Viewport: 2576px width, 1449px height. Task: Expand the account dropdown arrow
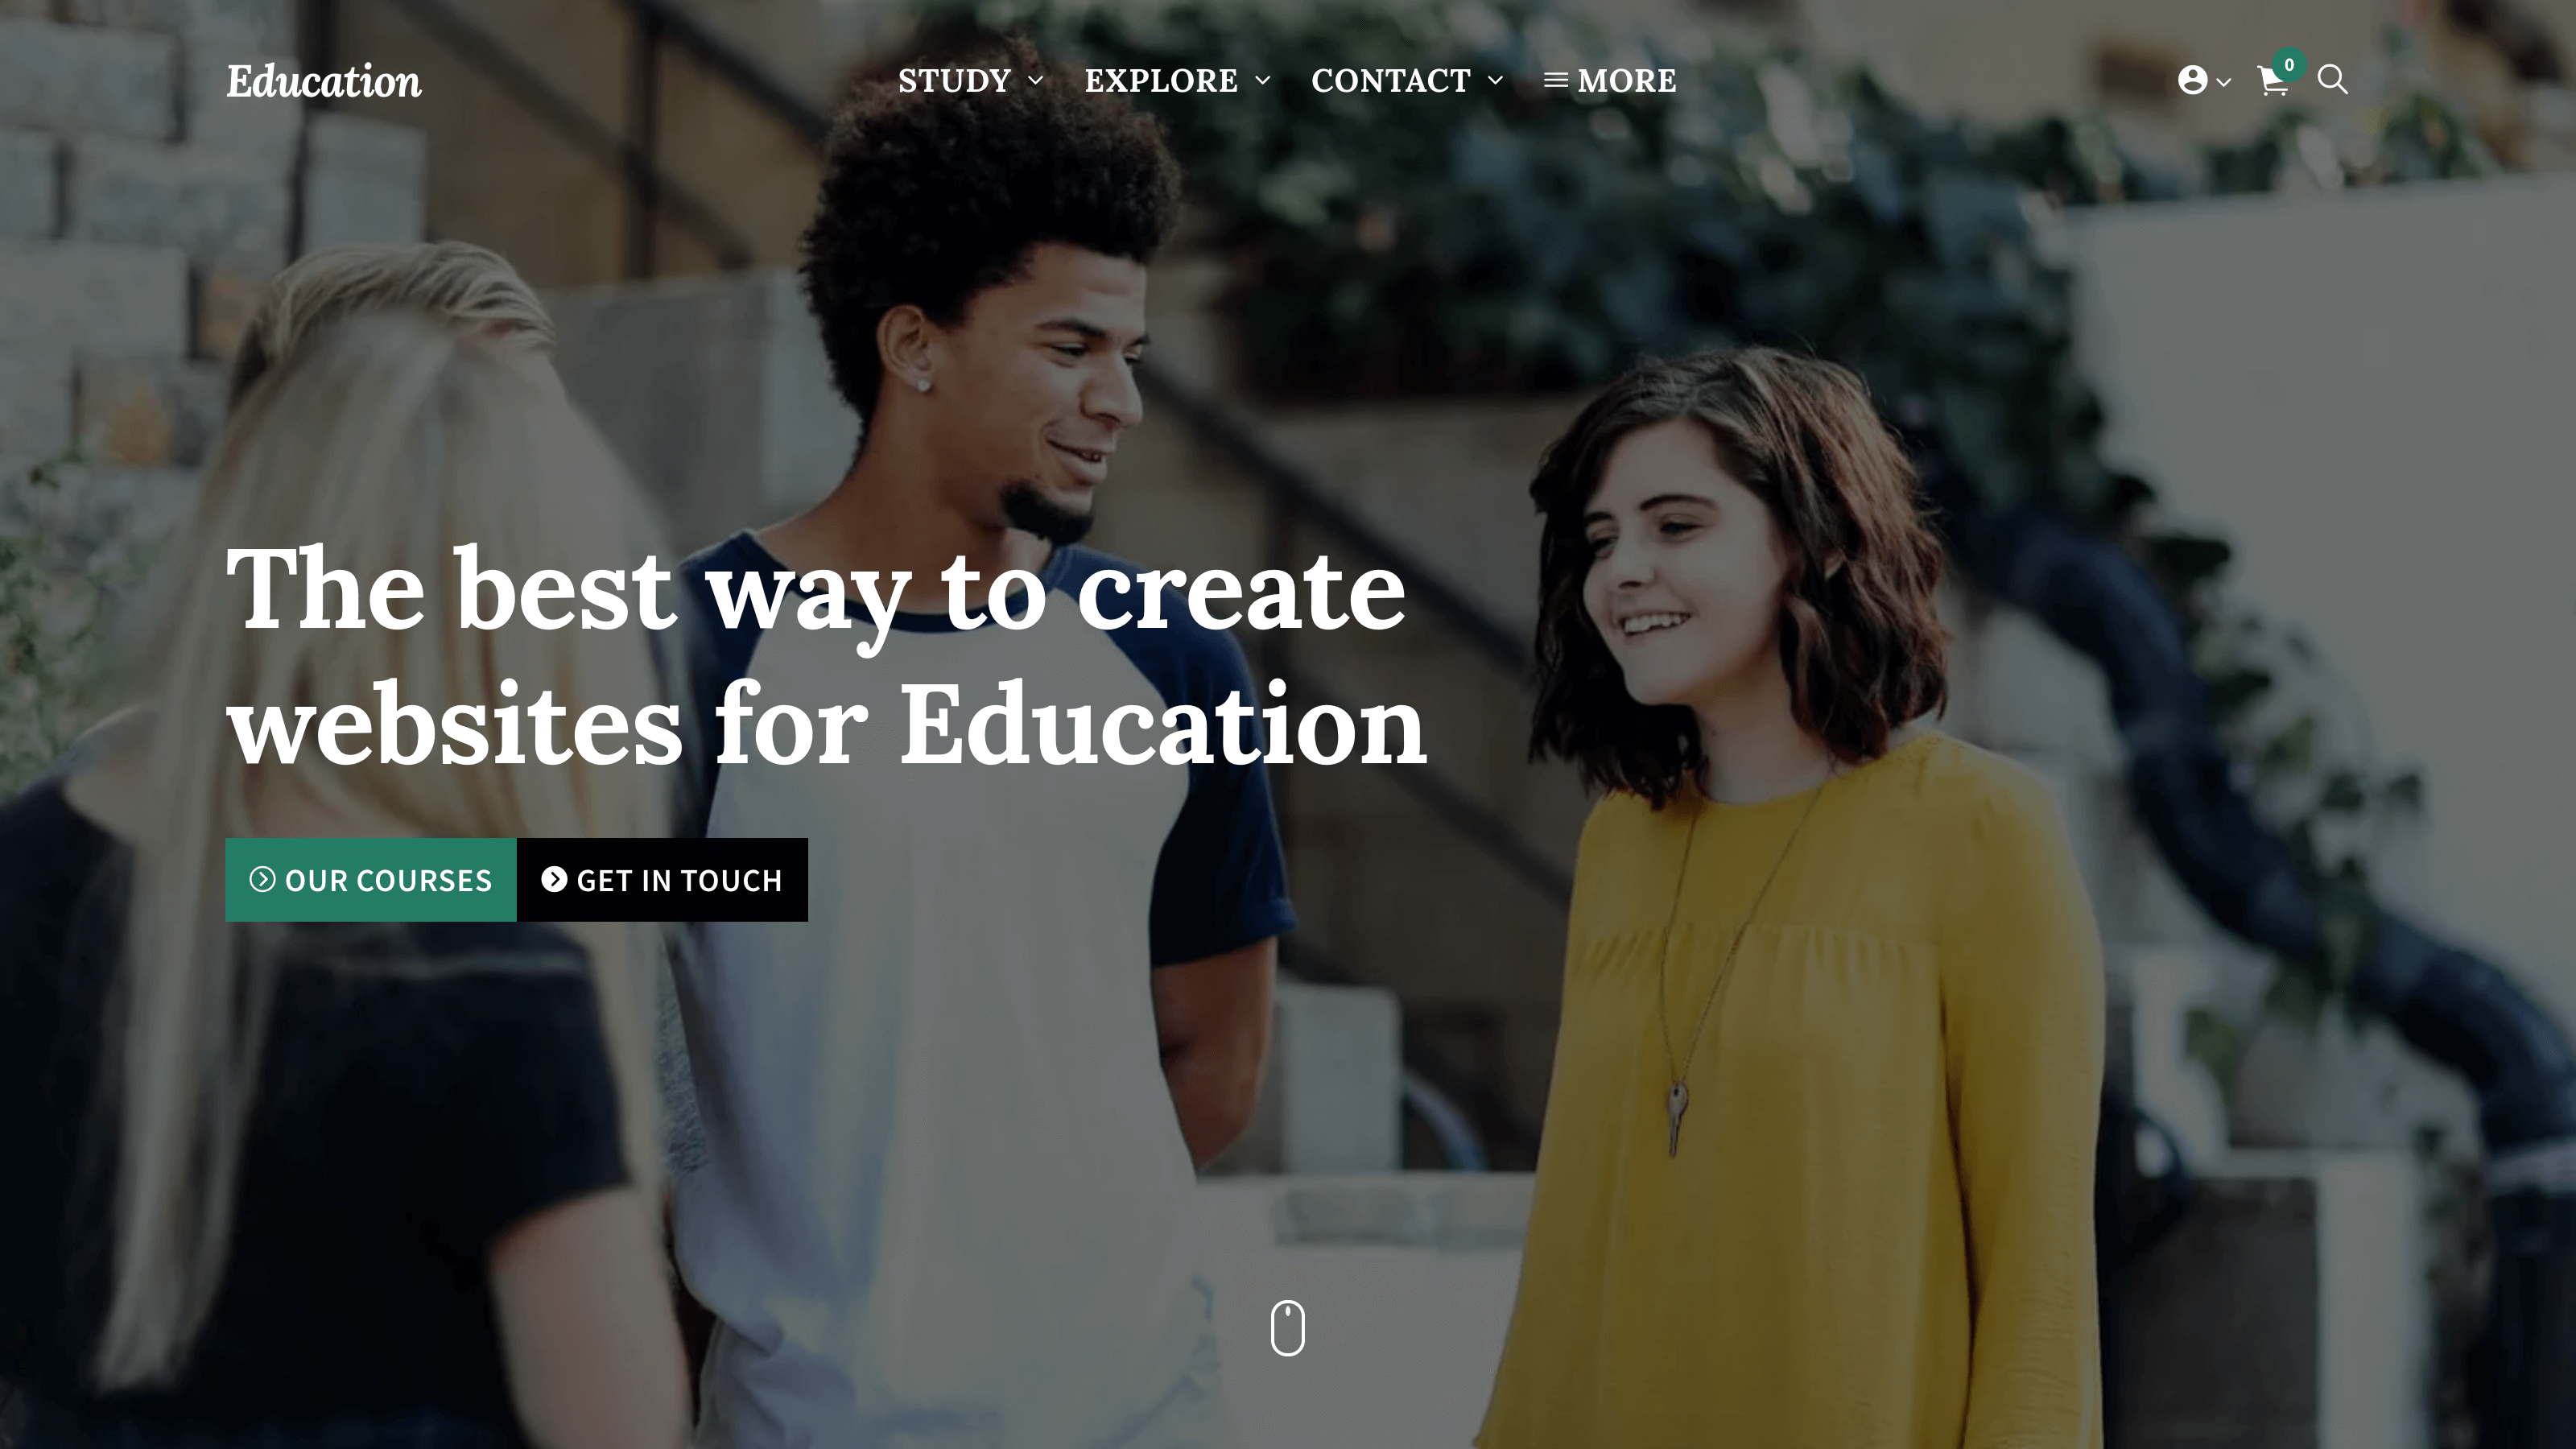(2223, 82)
